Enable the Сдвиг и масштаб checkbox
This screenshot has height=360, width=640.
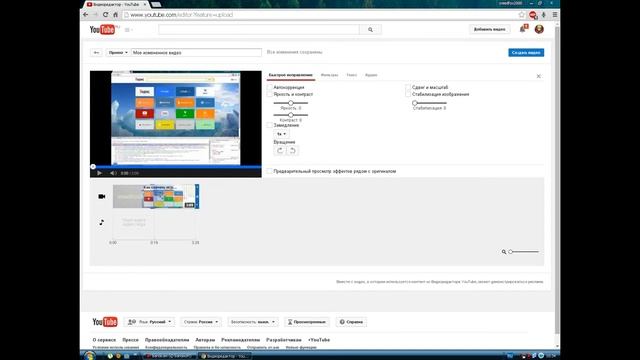pyautogui.click(x=408, y=87)
